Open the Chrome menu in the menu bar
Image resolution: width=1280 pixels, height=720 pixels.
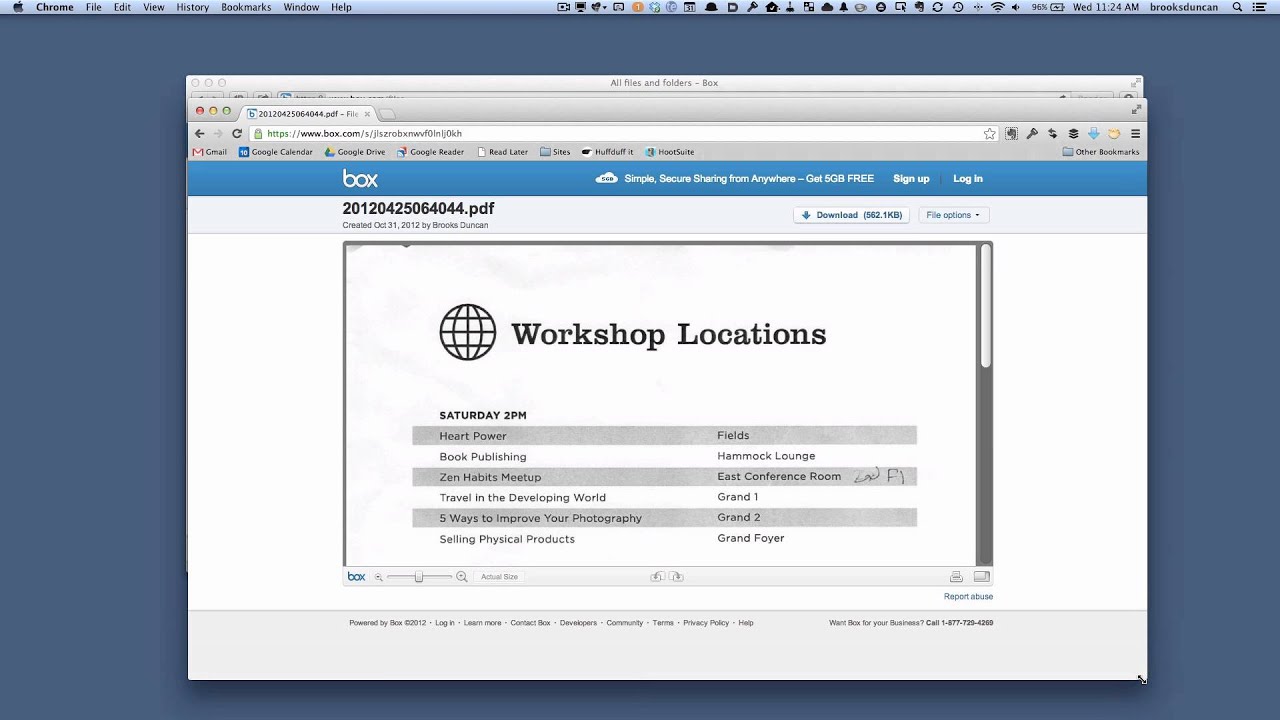[x=55, y=7]
